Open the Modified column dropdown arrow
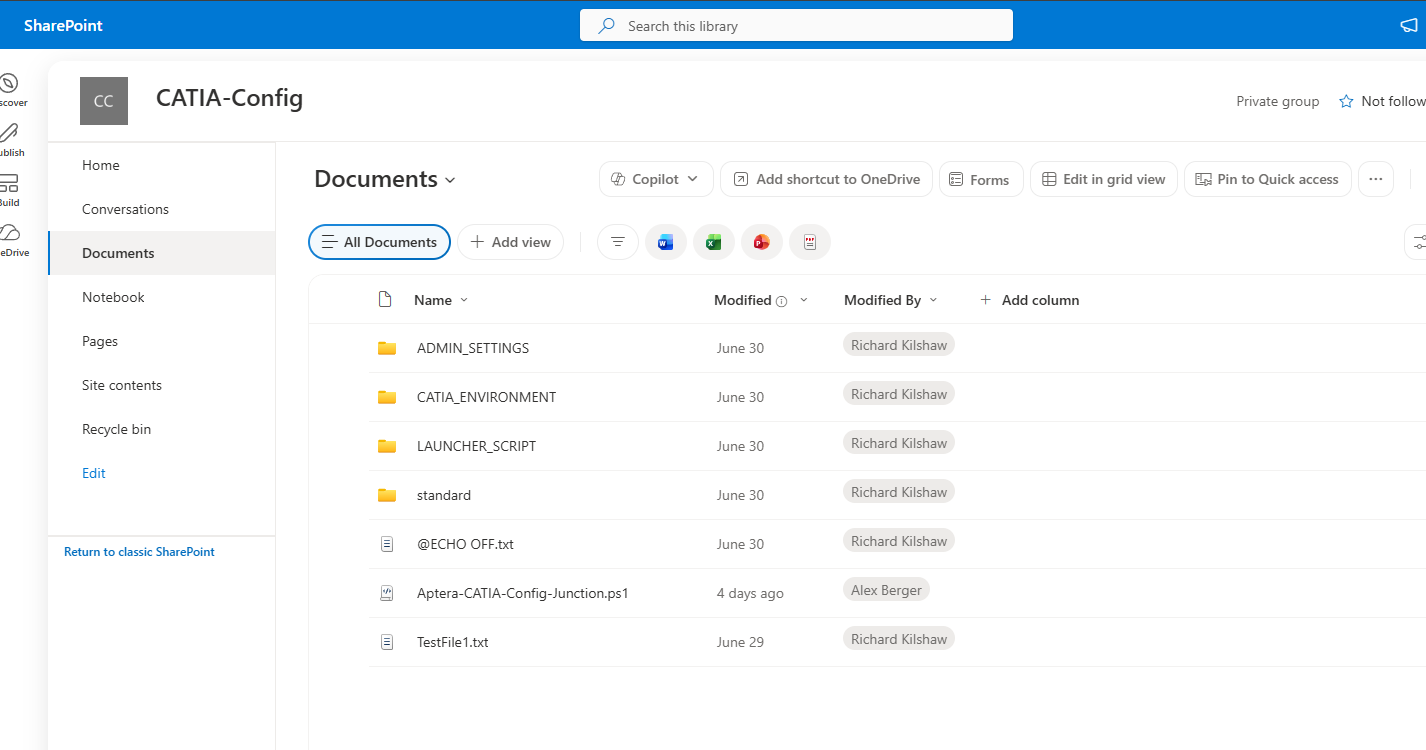 point(804,300)
